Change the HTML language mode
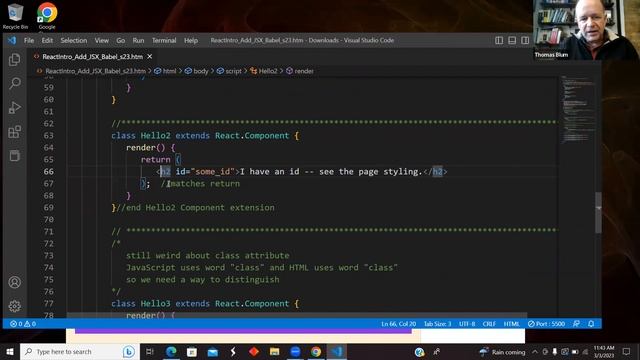The height and width of the screenshot is (360, 640). pos(511,324)
